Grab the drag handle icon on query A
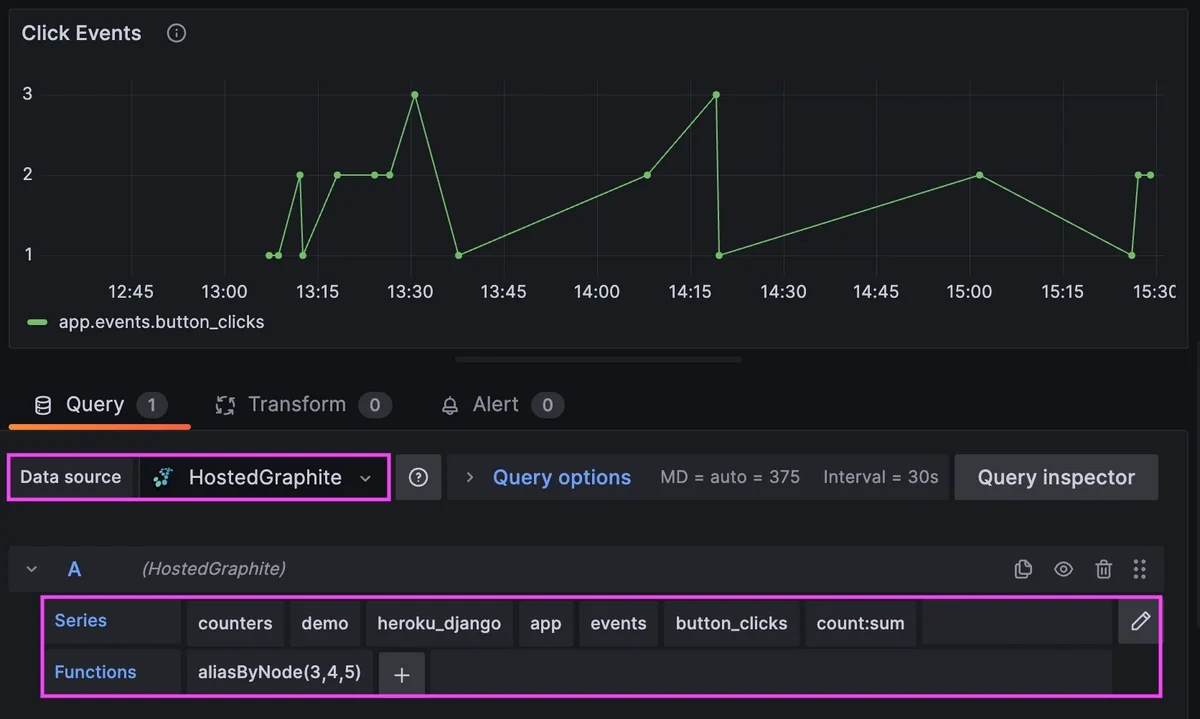 [1140, 568]
